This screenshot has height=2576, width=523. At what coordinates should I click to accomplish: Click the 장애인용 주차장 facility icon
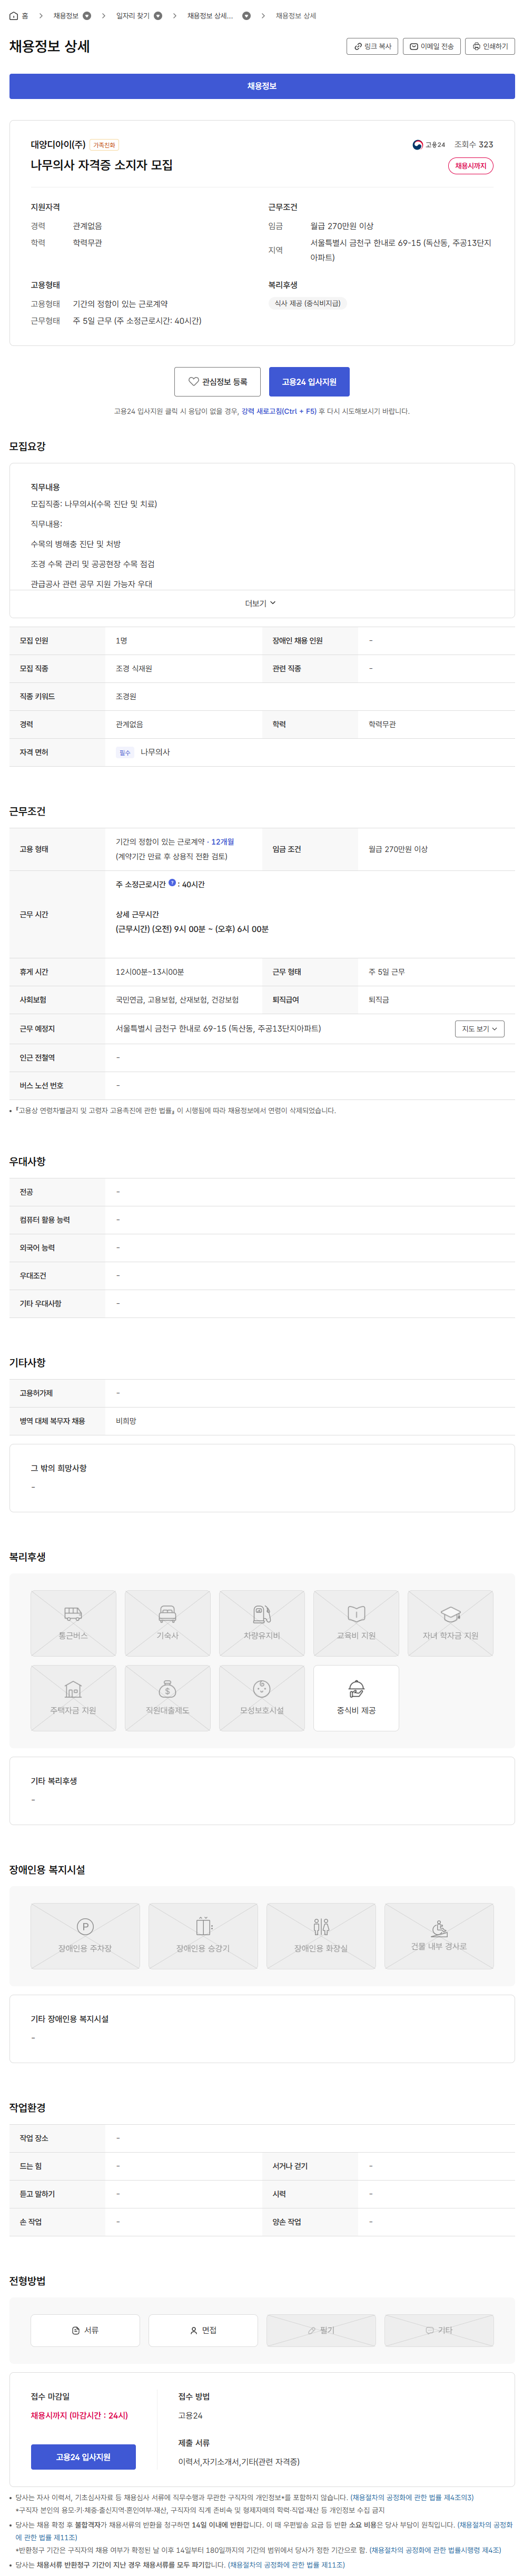(85, 1934)
